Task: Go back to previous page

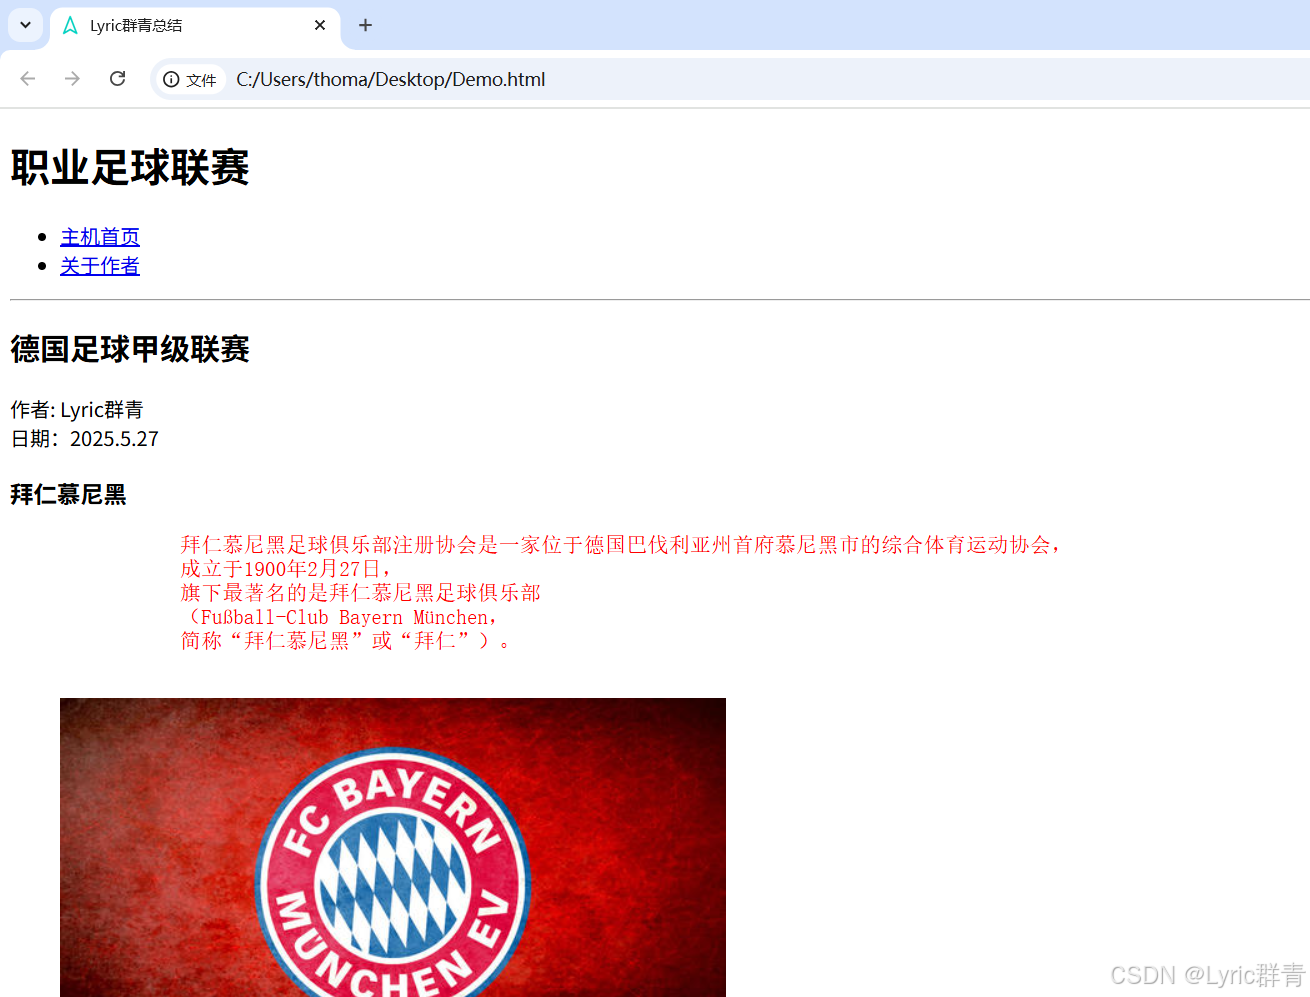Action: [28, 79]
